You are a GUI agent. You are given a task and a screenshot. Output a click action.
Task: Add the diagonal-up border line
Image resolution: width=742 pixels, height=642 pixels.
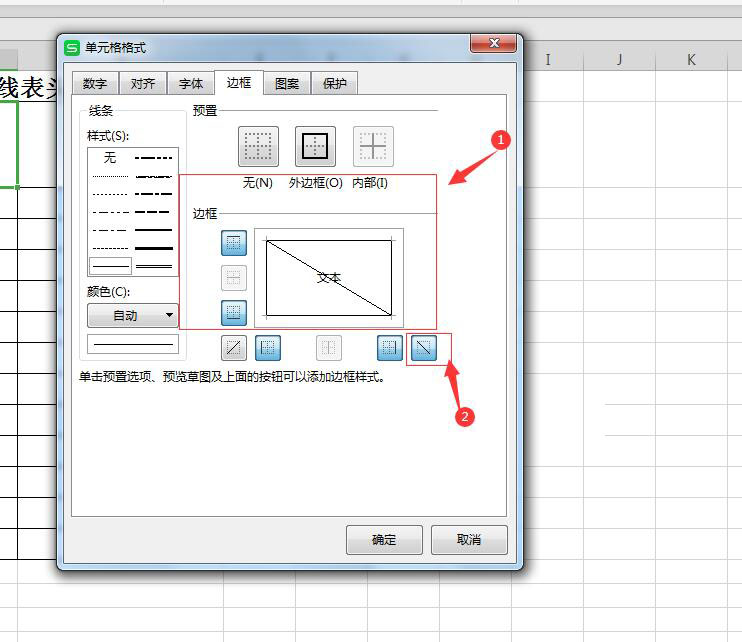(x=233, y=347)
